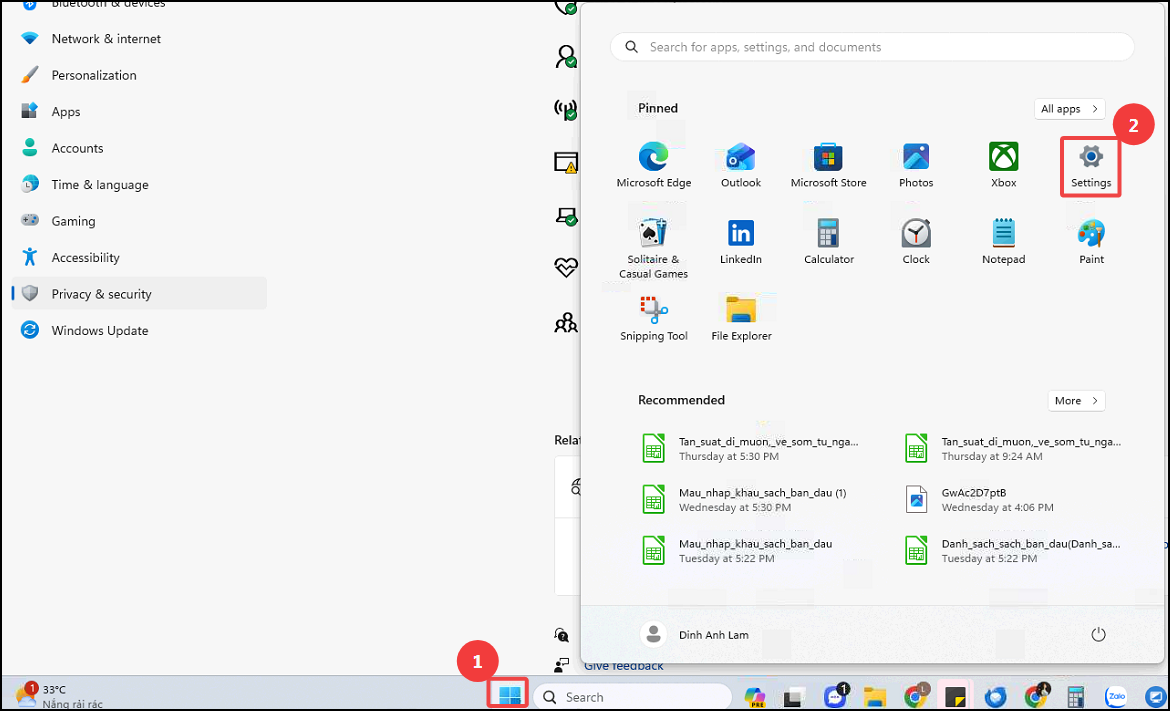Viewport: 1170px width, 711px height.
Task: Open Task View on the taskbar
Action: tap(793, 698)
